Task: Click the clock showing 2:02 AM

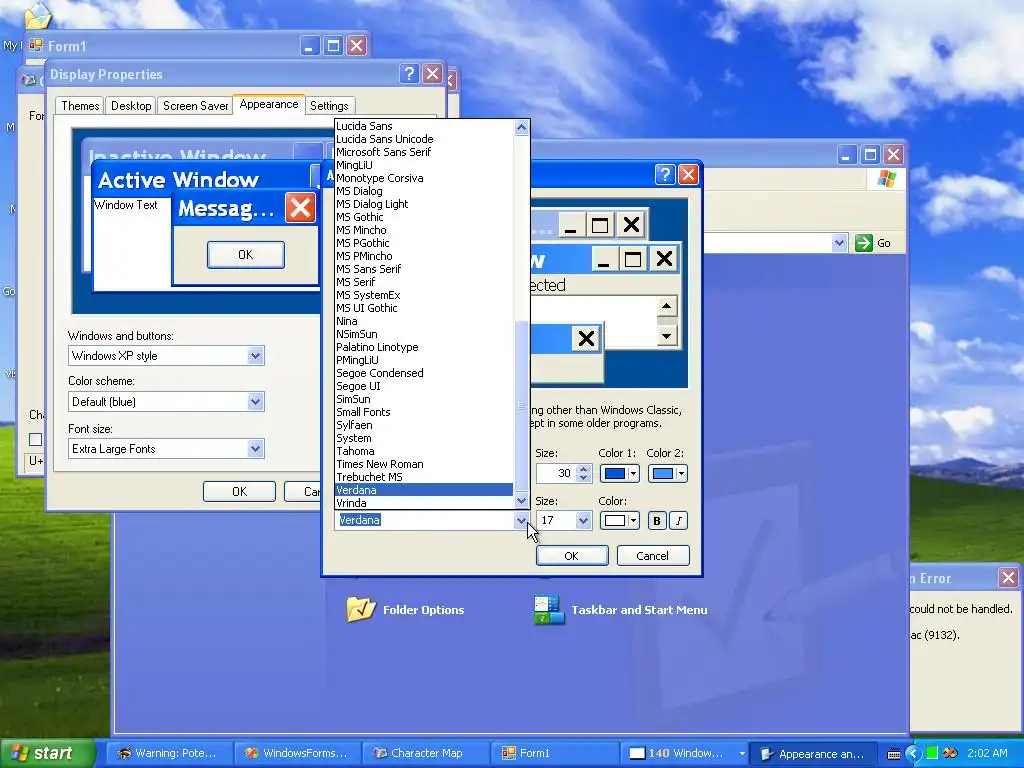Action: pos(987,753)
